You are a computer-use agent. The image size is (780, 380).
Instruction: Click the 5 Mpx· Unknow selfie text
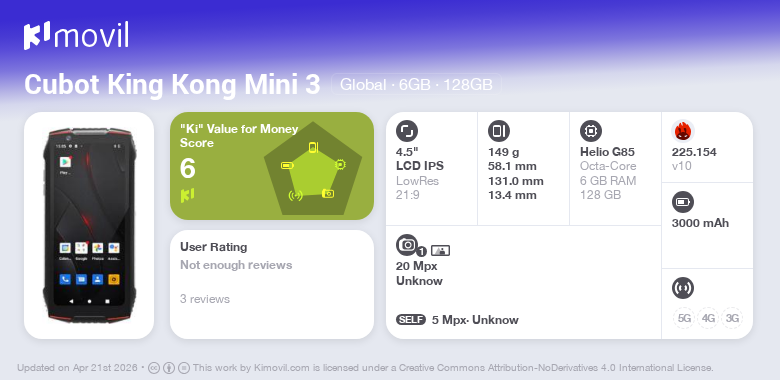coord(475,320)
